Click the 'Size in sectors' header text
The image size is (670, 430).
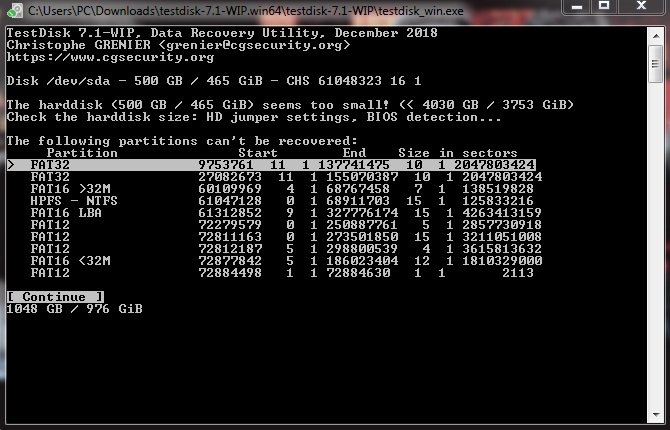pos(458,153)
